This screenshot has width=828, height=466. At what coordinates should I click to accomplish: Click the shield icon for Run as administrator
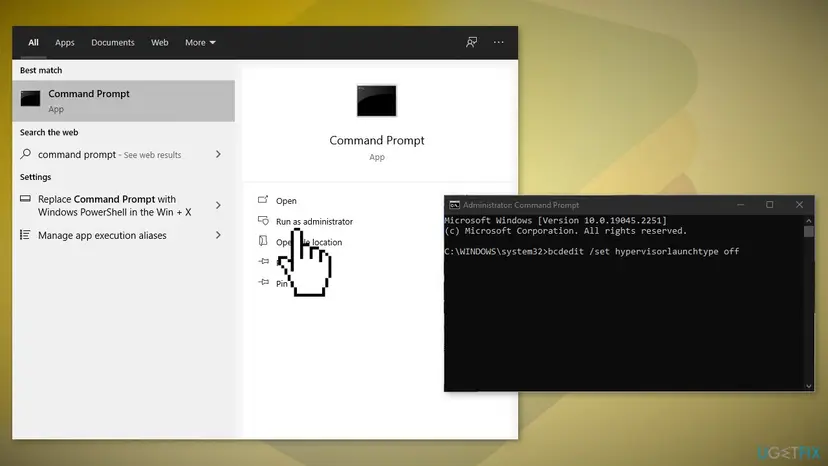click(x=263, y=220)
